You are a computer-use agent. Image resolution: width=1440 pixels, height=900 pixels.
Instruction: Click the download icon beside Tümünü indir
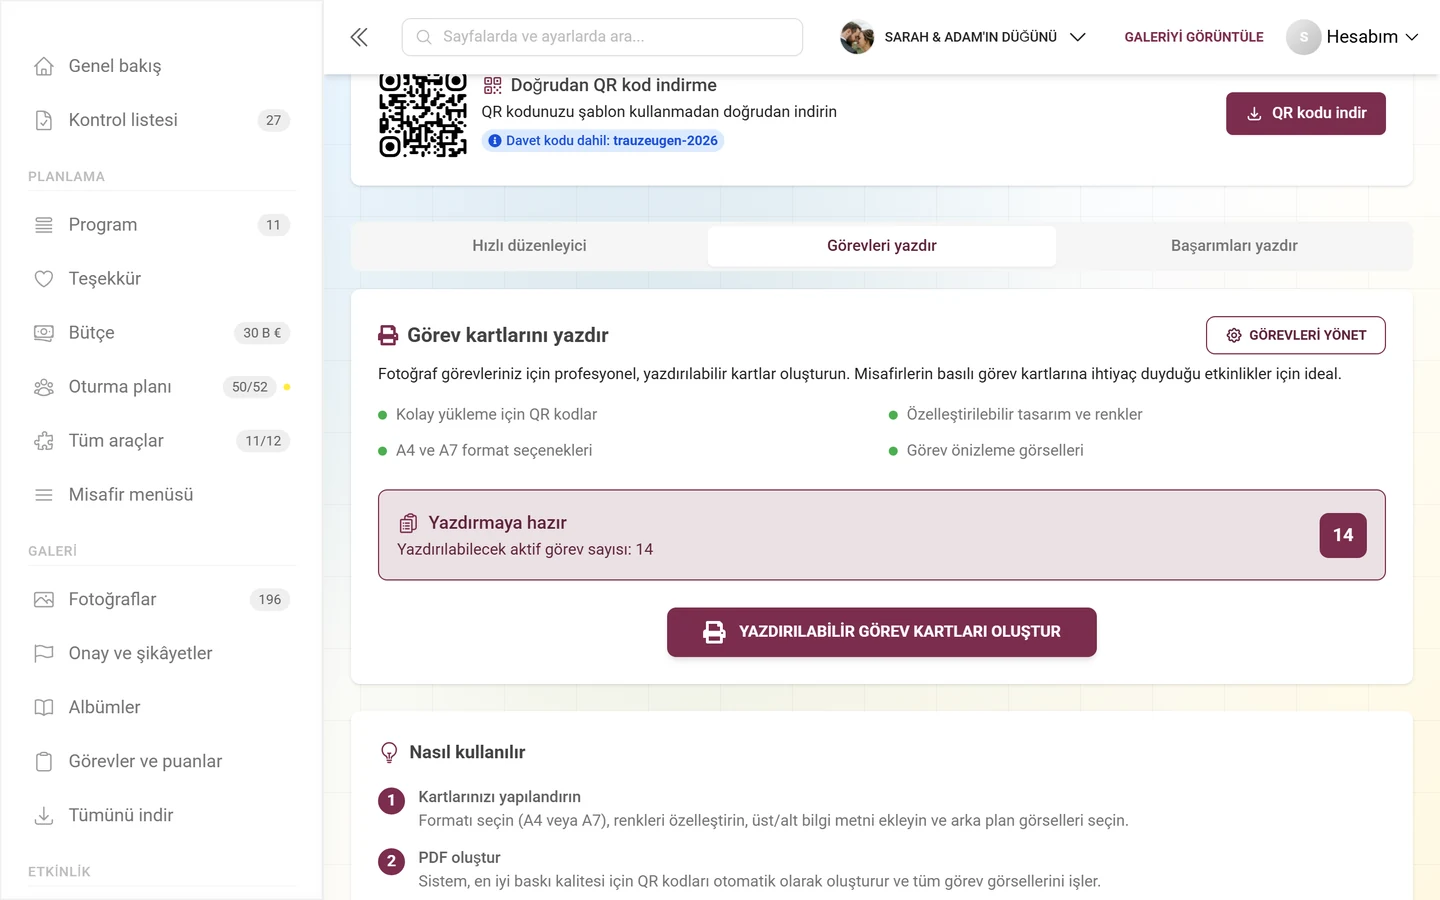coord(44,816)
